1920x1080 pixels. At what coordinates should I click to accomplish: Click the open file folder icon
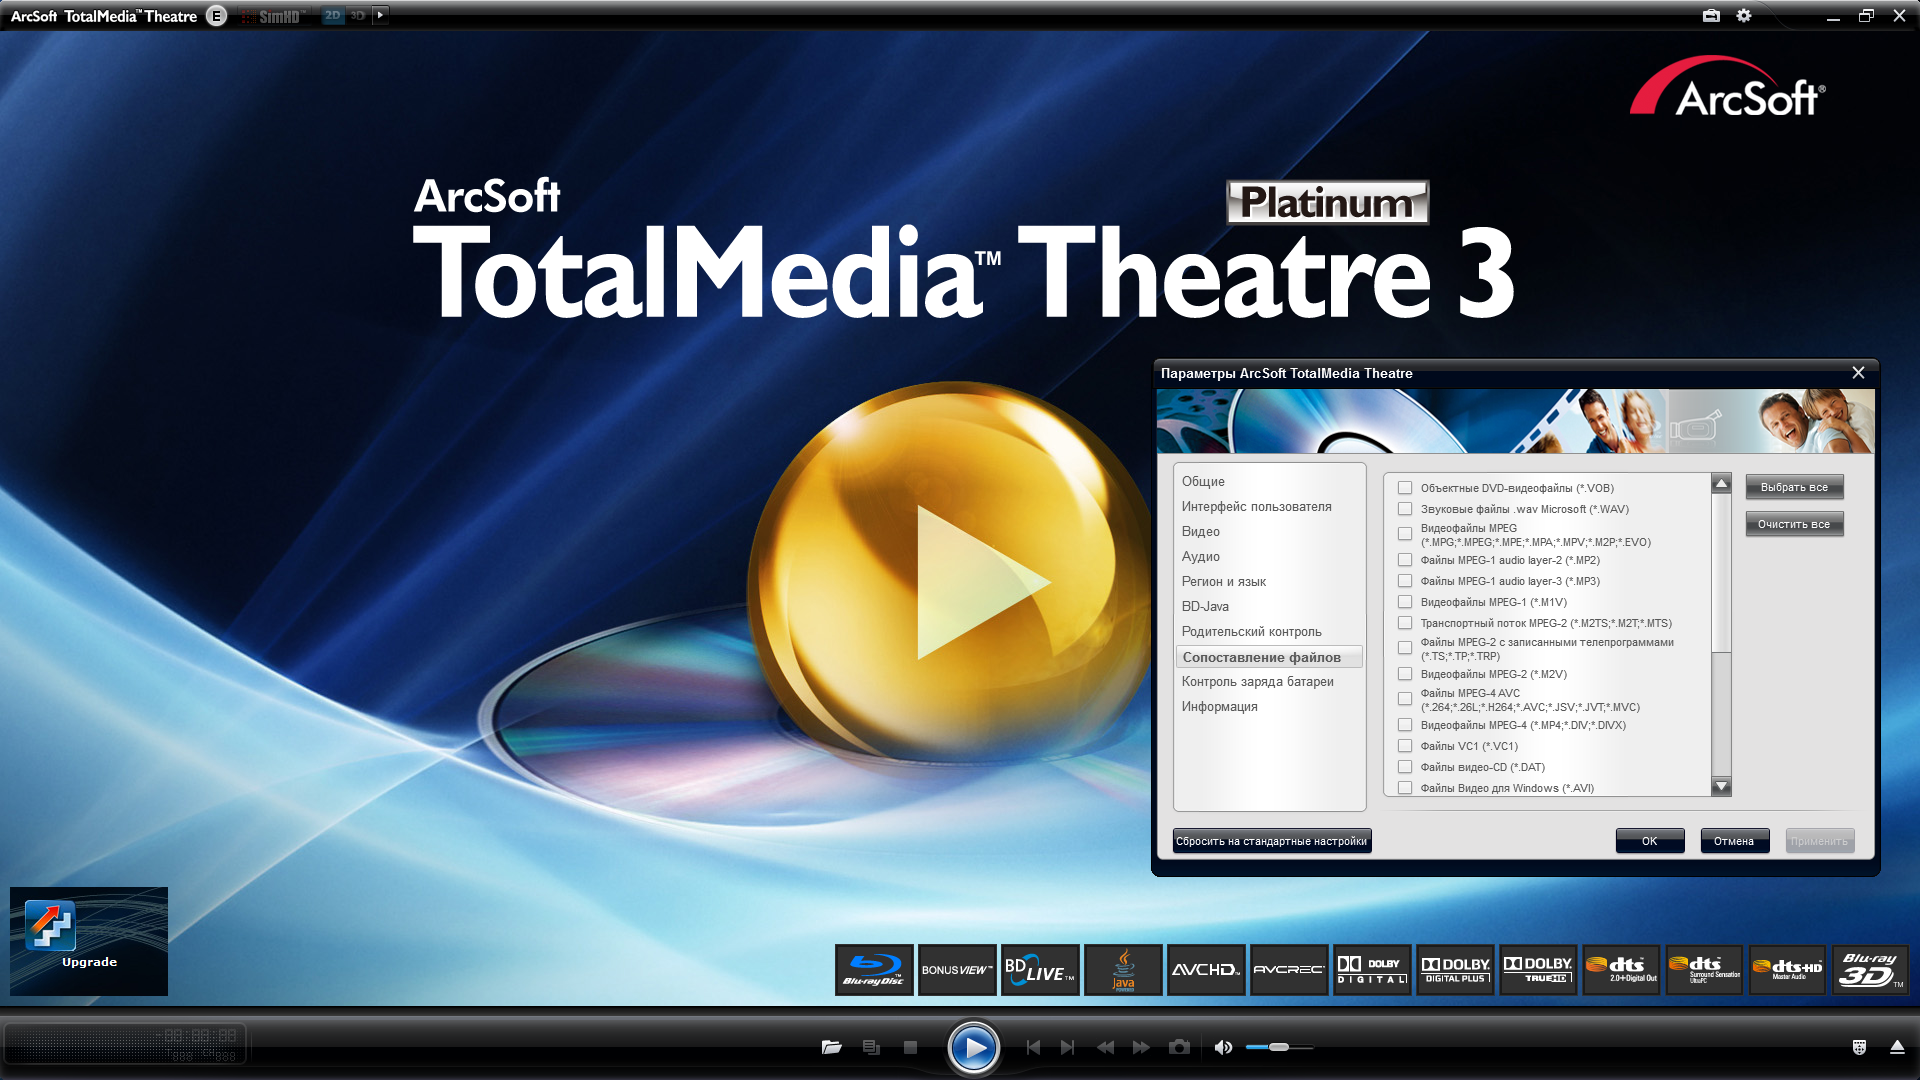pos(831,1047)
